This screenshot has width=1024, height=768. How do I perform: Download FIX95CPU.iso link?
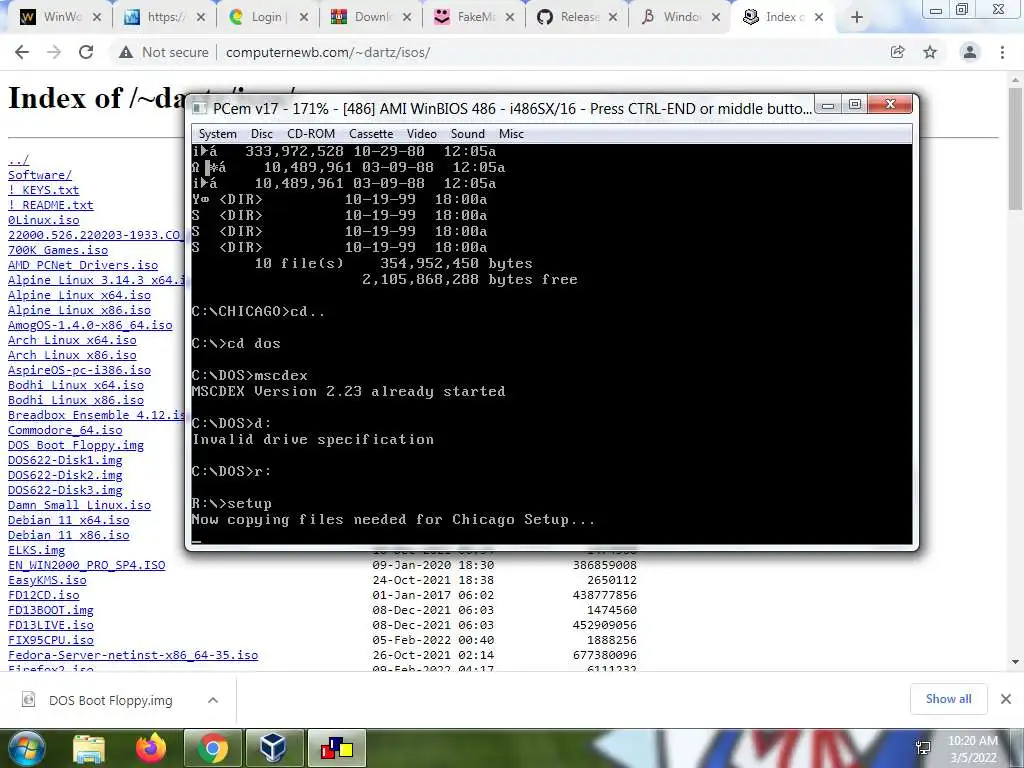pos(50,641)
